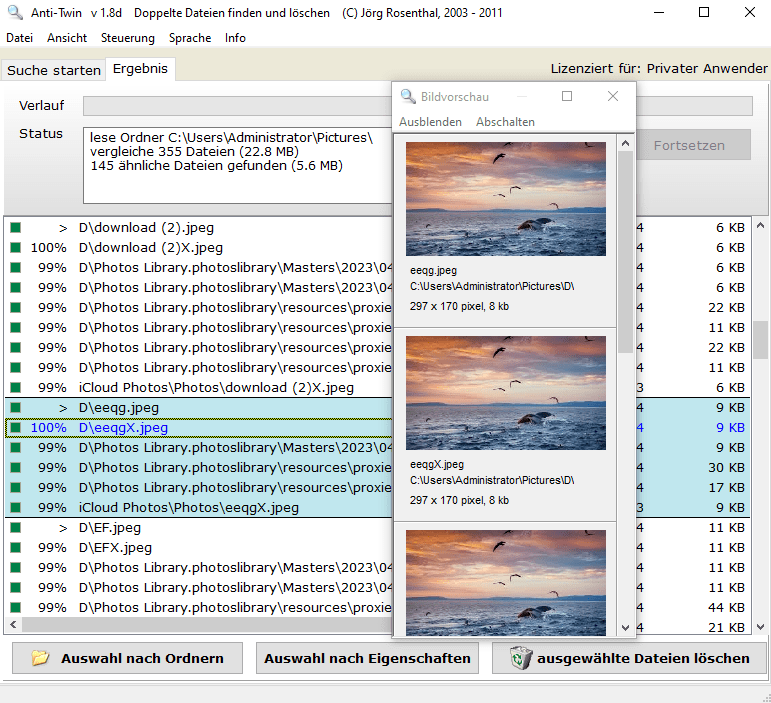
Task: Click the eeqgX.jpeg preview thumbnail
Action: (x=505, y=393)
